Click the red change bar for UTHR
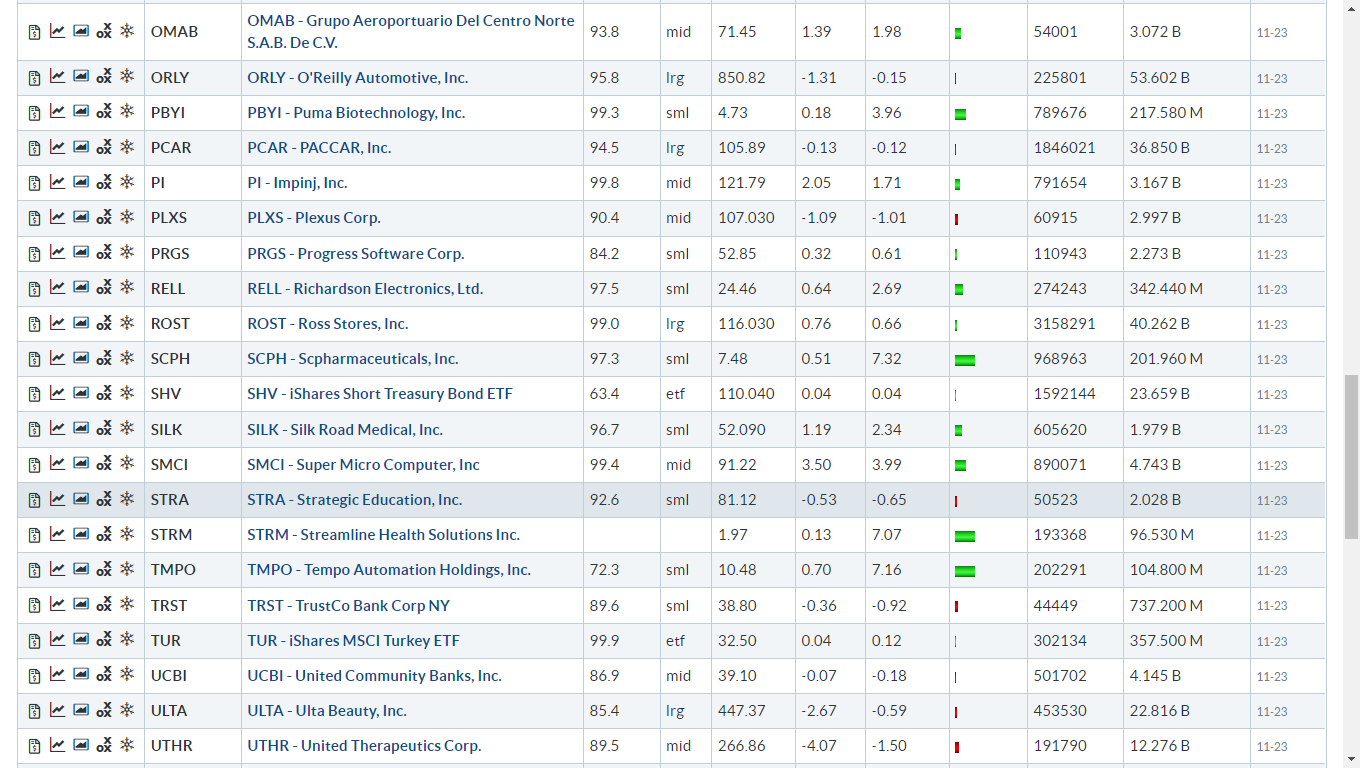Screen dimensions: 1360x768 pyautogui.click(x=957, y=747)
